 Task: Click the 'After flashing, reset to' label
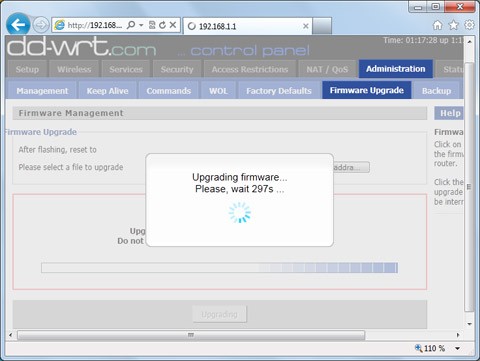pyautogui.click(x=57, y=150)
